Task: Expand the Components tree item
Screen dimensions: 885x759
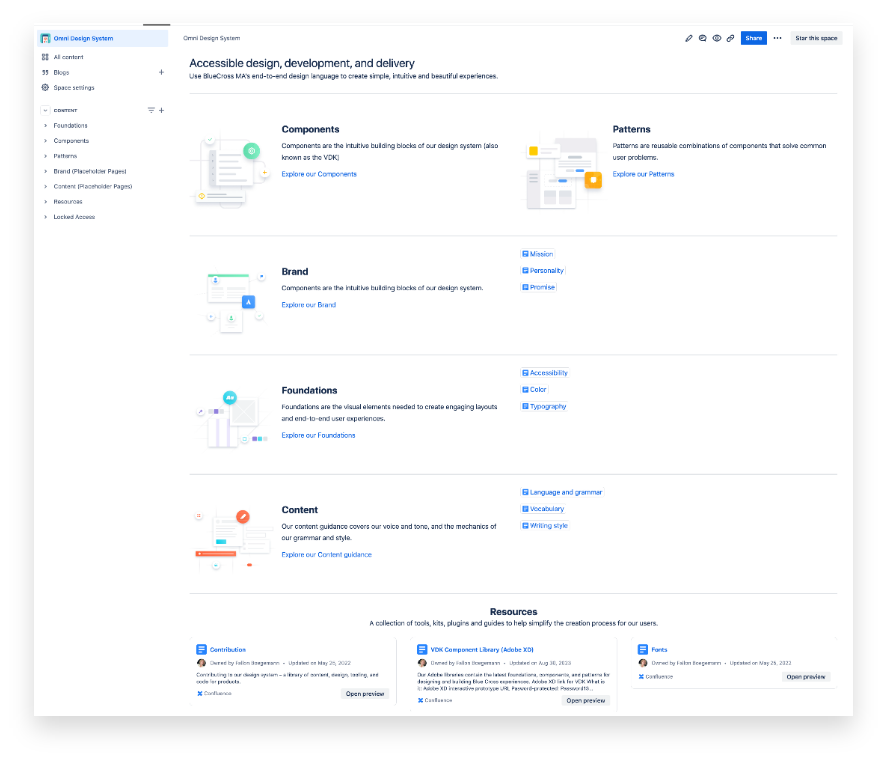Action: [46, 141]
